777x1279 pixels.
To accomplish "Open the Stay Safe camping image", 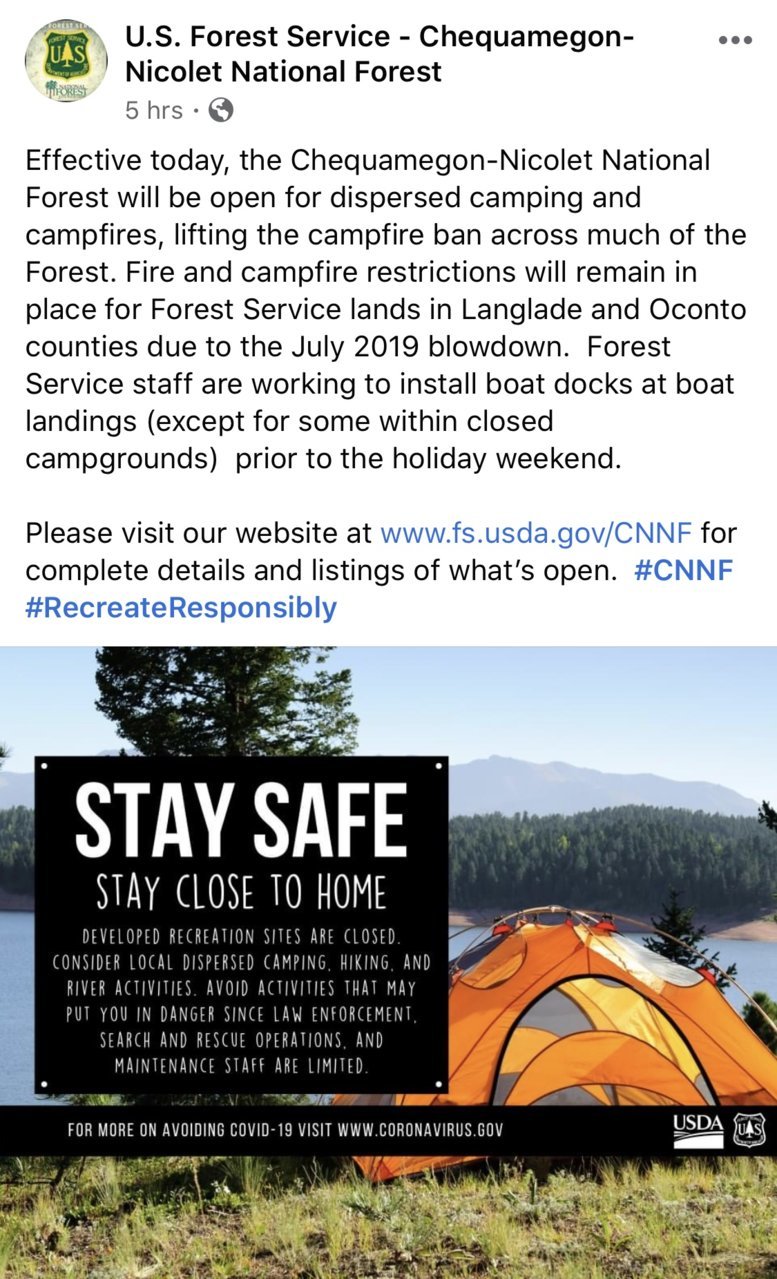I will click(x=388, y=962).
